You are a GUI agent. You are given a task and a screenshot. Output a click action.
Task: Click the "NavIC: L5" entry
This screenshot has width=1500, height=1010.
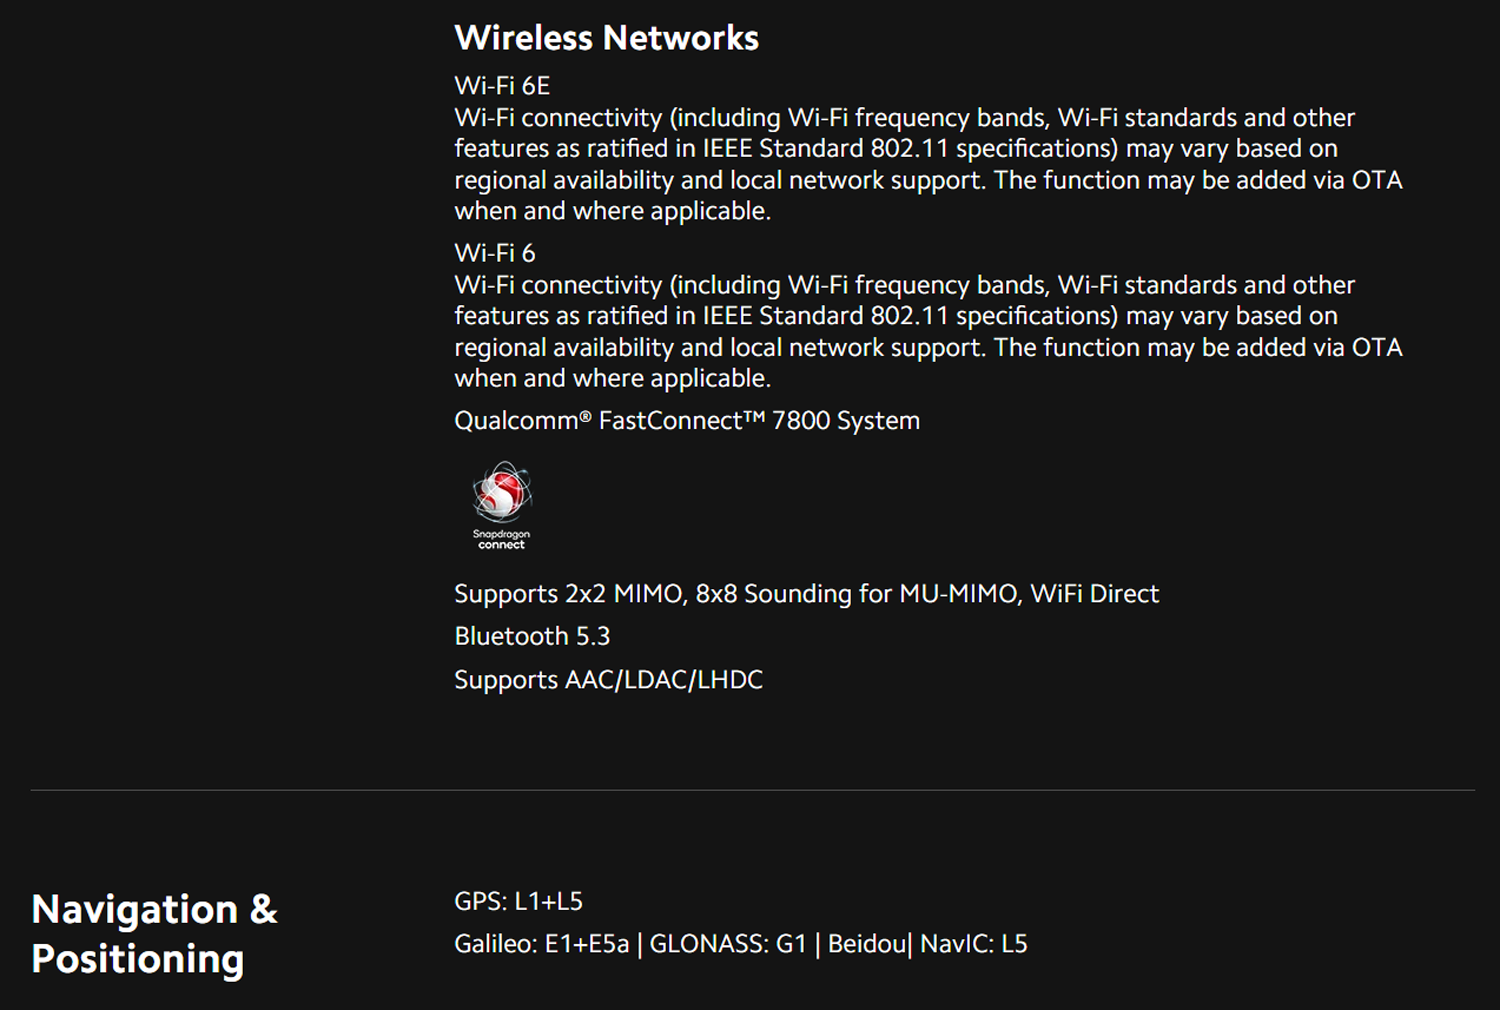click(973, 944)
